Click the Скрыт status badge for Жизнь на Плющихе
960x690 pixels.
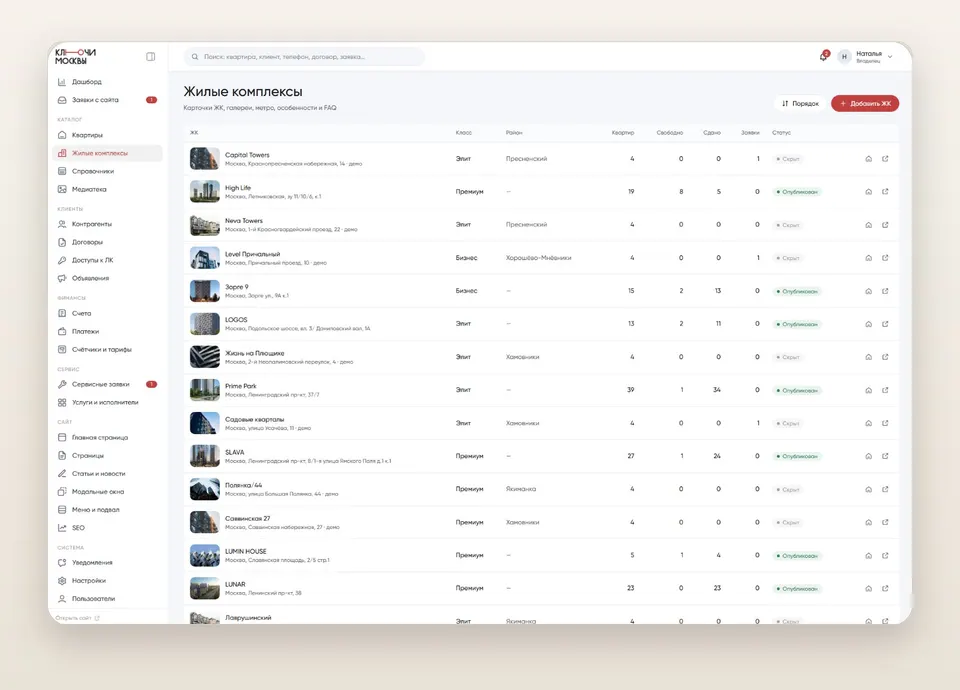(788, 357)
